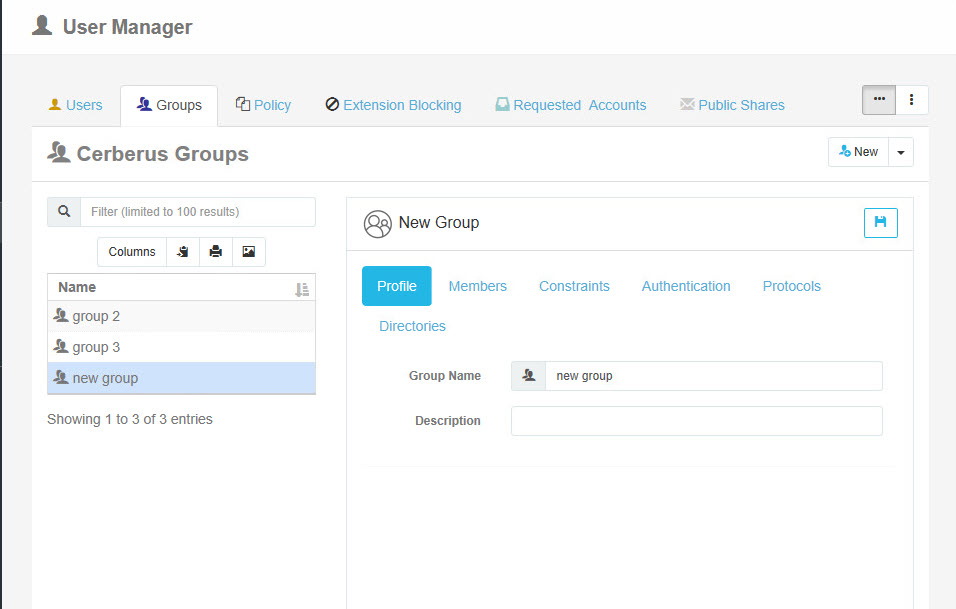Click the search magnifier icon

point(64,212)
